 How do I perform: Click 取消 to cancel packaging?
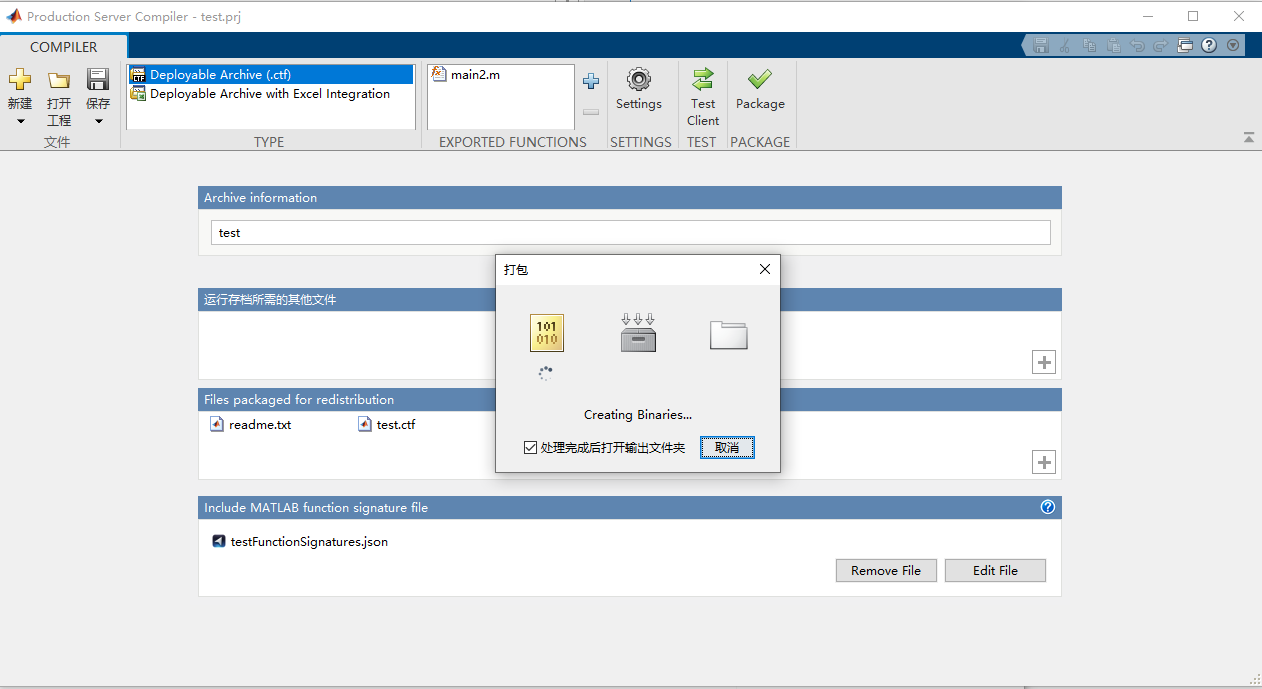[727, 447]
